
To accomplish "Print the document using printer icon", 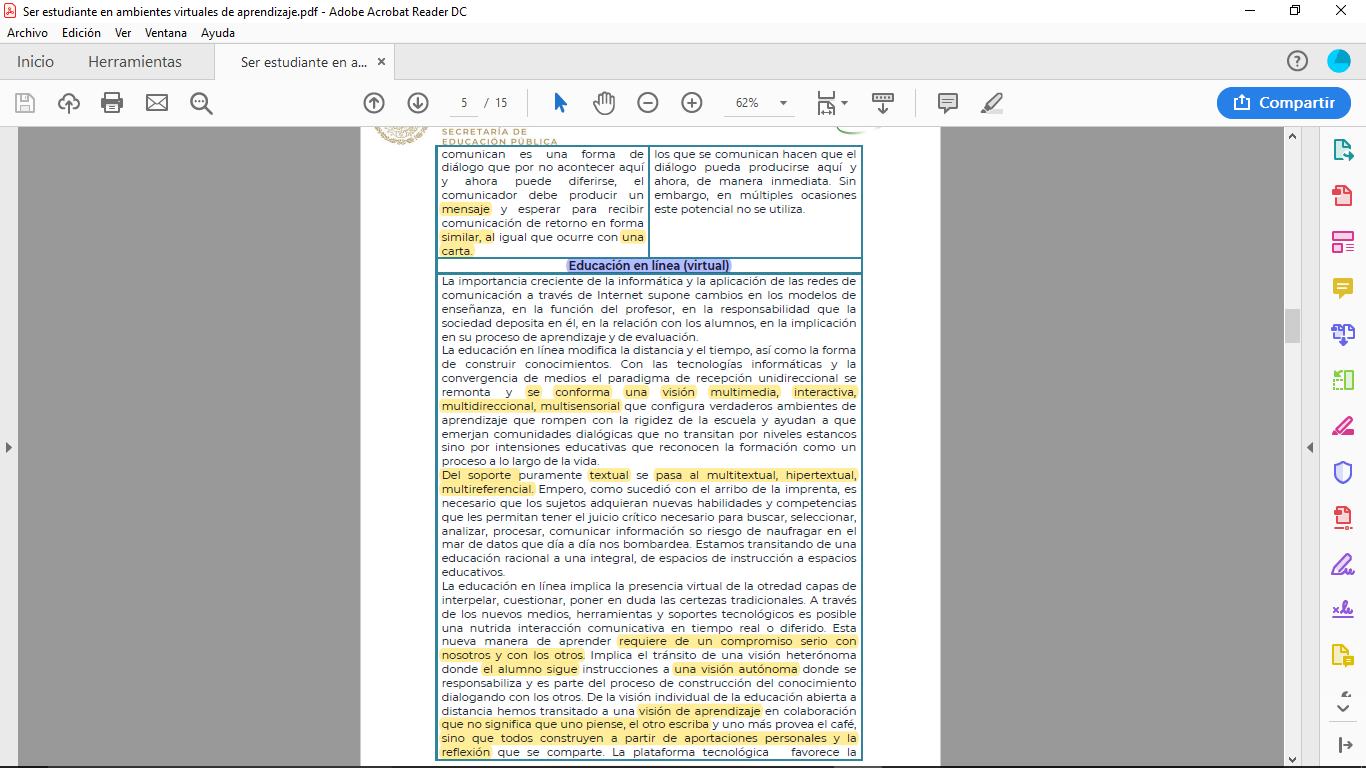I will coord(112,103).
